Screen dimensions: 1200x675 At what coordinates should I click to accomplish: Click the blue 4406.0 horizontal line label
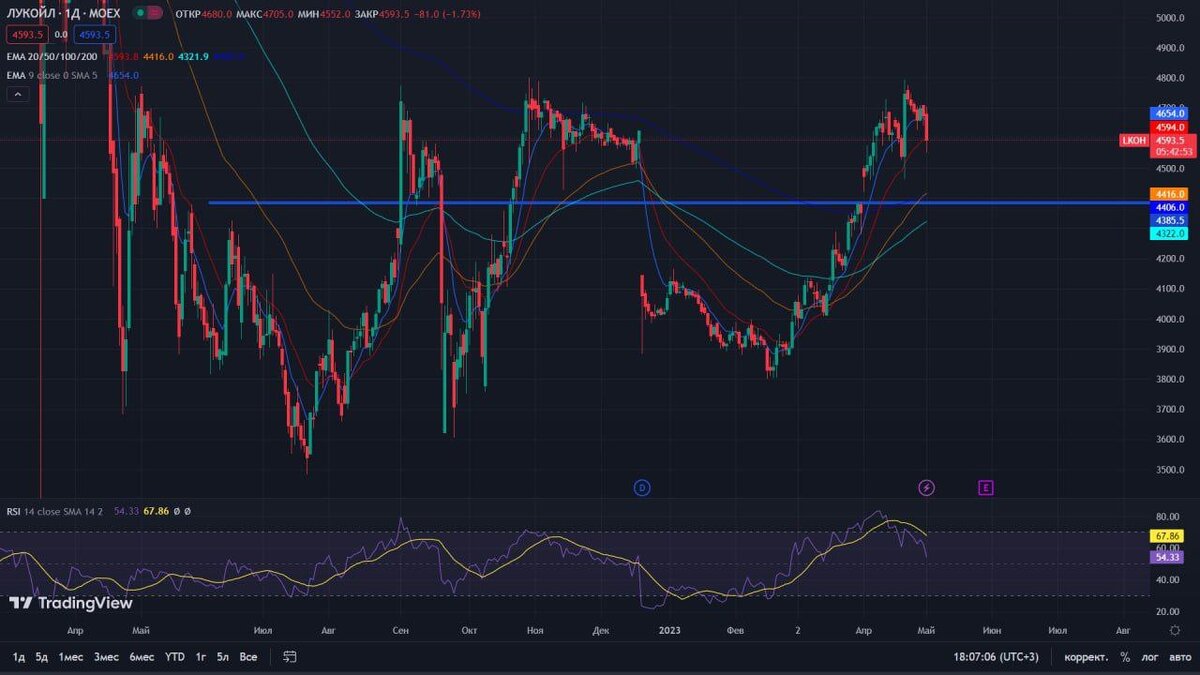point(1169,206)
